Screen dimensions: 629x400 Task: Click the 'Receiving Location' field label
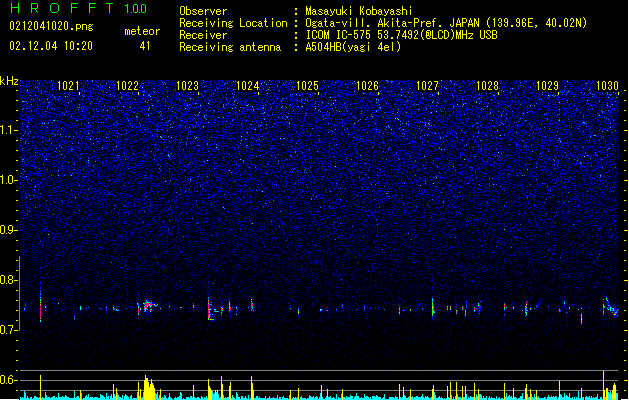[x=233, y=23]
